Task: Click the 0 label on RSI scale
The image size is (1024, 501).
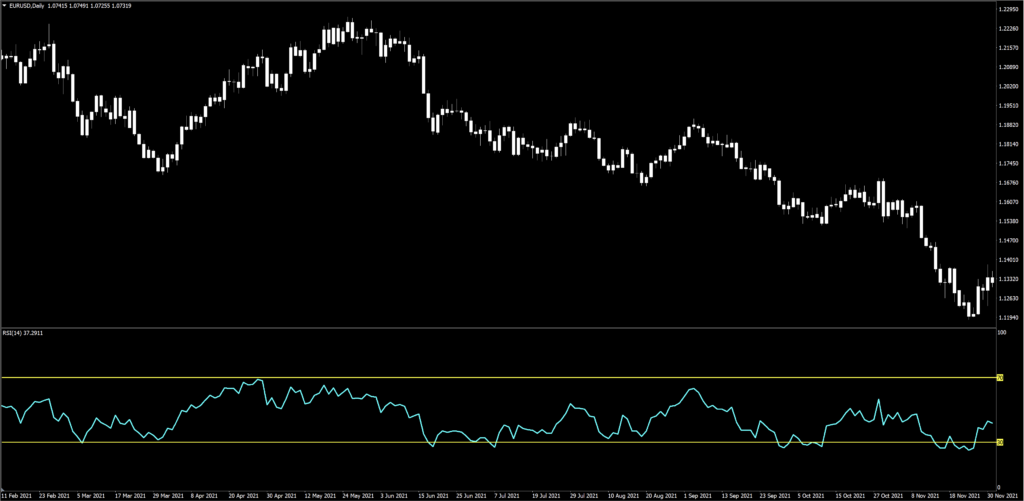Action: pyautogui.click(x=999, y=486)
